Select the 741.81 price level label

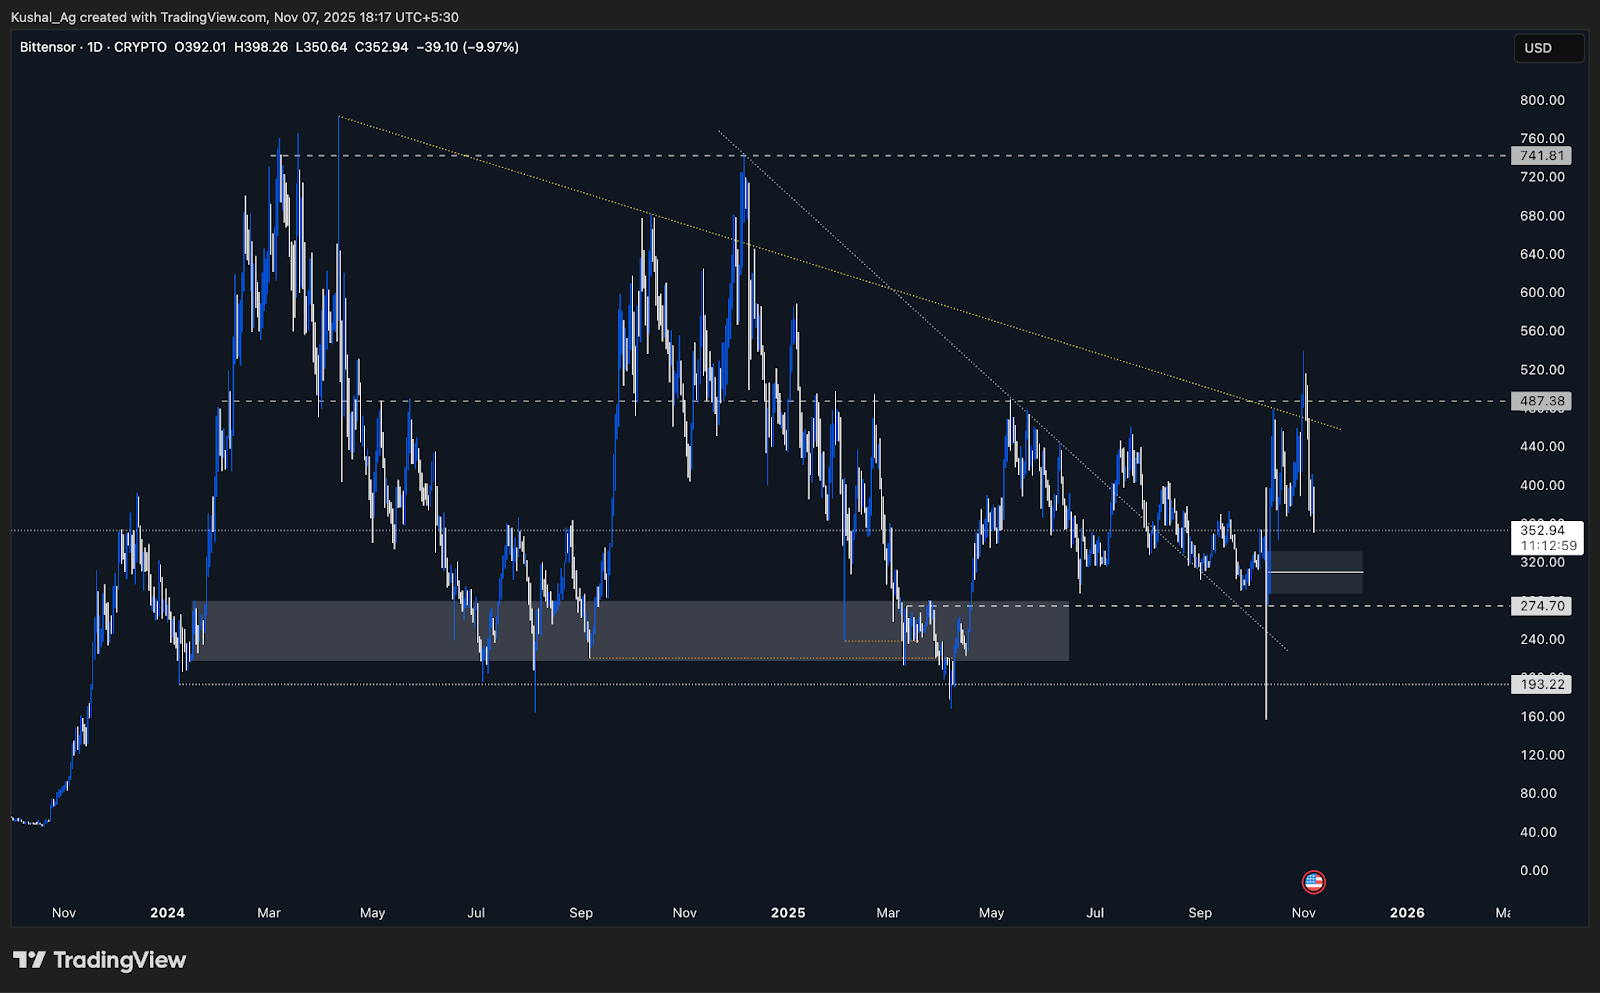pos(1541,156)
